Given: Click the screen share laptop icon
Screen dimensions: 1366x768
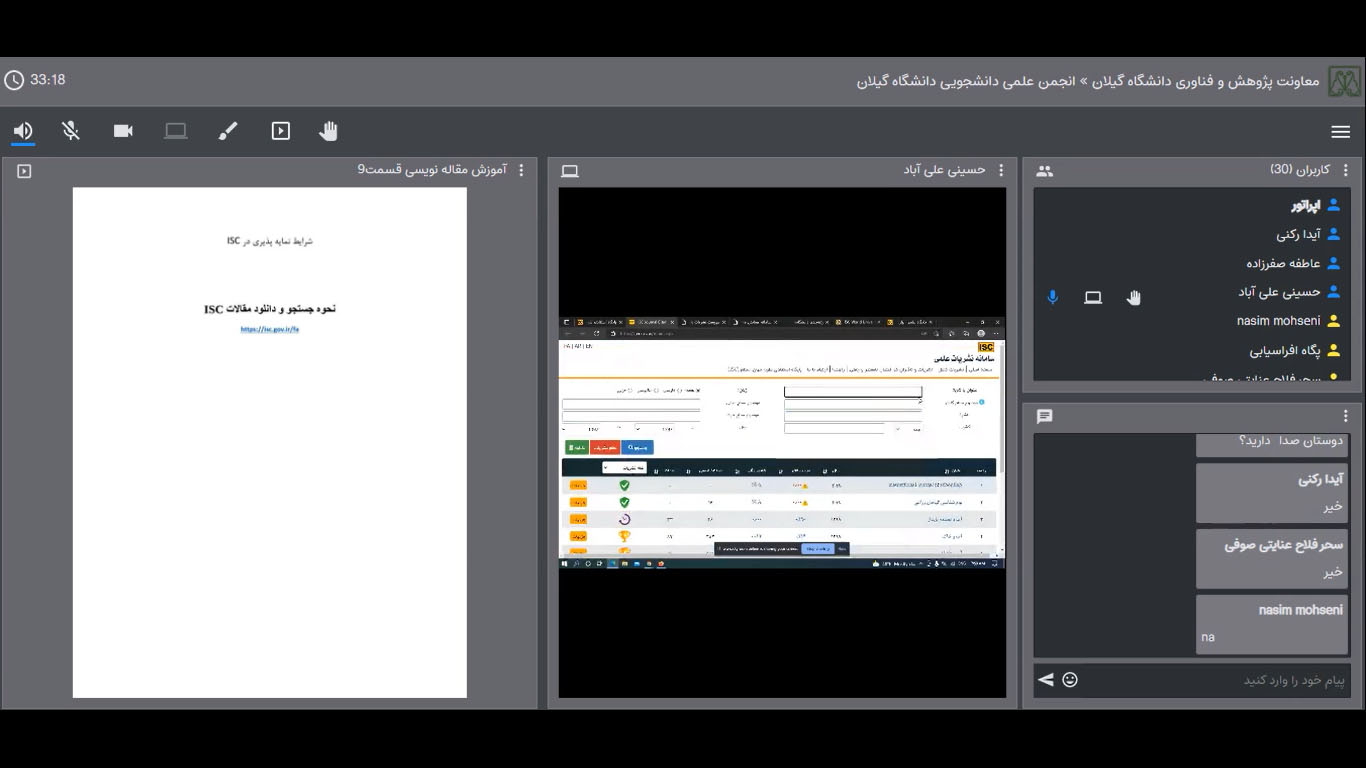Looking at the screenshot, I should 176,131.
